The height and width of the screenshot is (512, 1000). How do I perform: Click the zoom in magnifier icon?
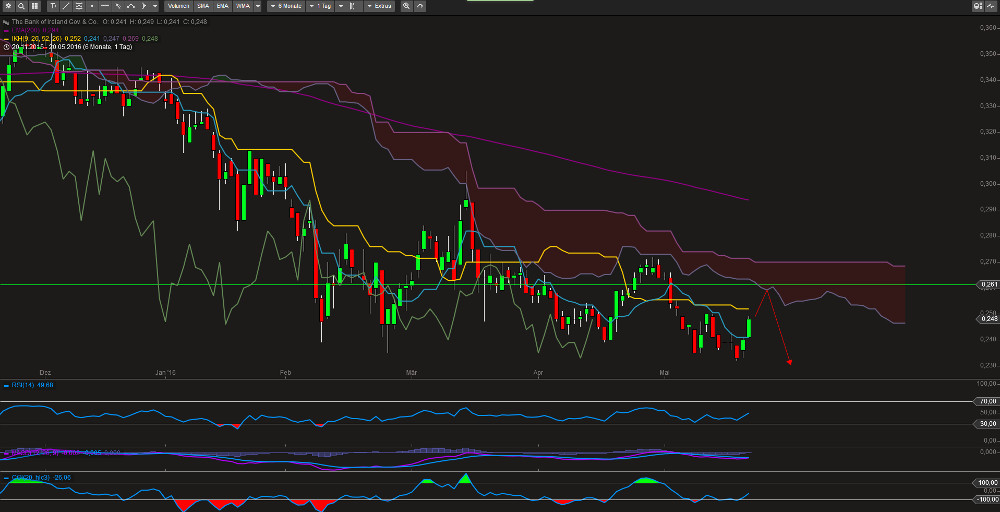406,6
